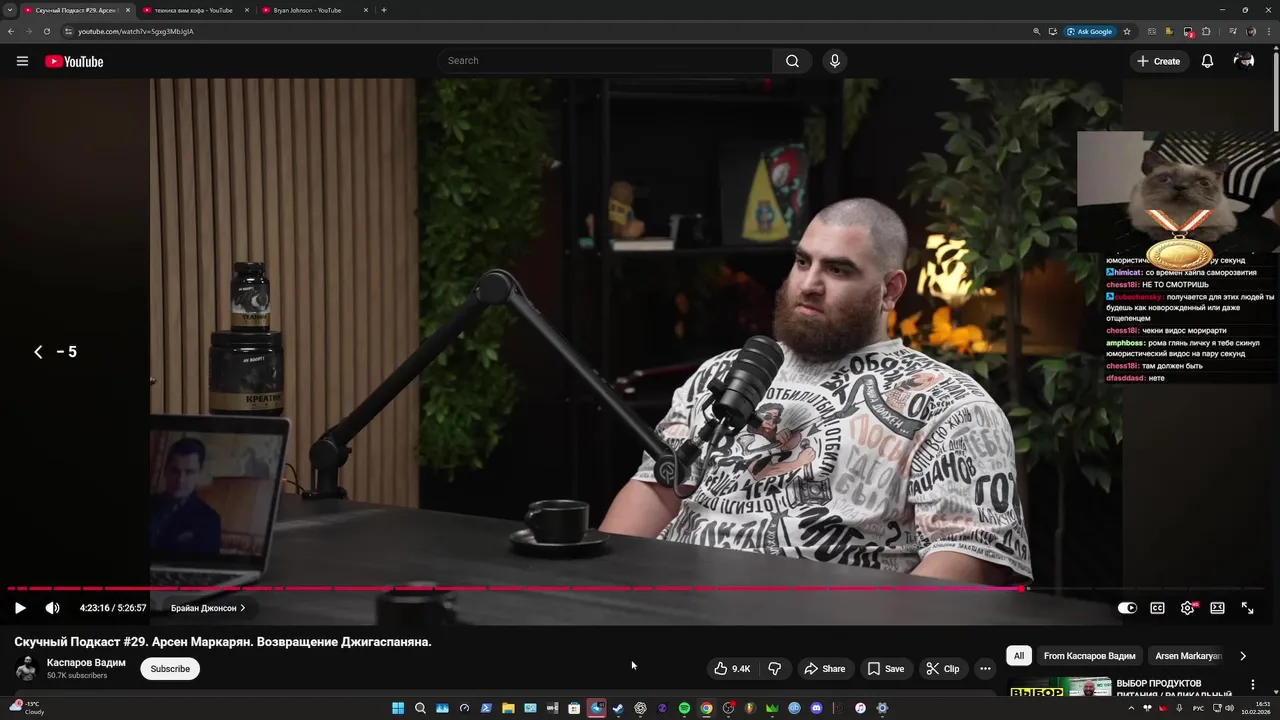Toggle the autoplay switch

[x=1127, y=608]
